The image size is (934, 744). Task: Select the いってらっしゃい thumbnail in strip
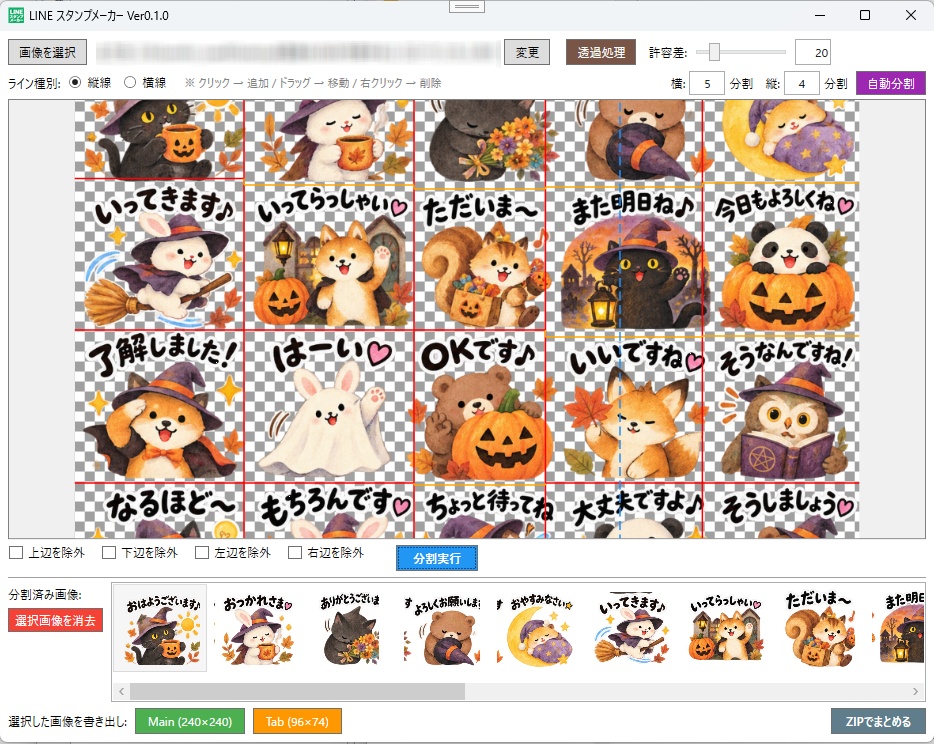pos(724,630)
